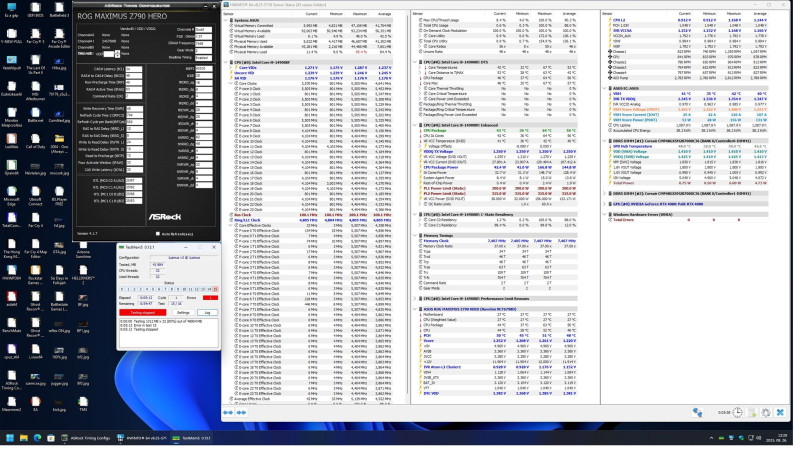Expand Performance Limit Reasons group
Screen dimensions: 800x457
coord(416,298)
